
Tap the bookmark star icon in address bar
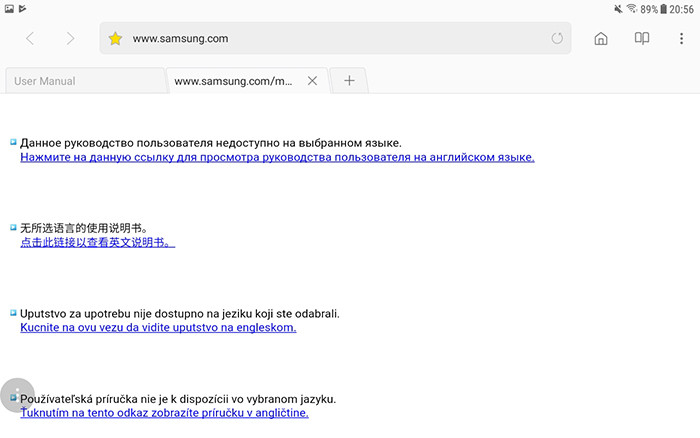click(116, 39)
